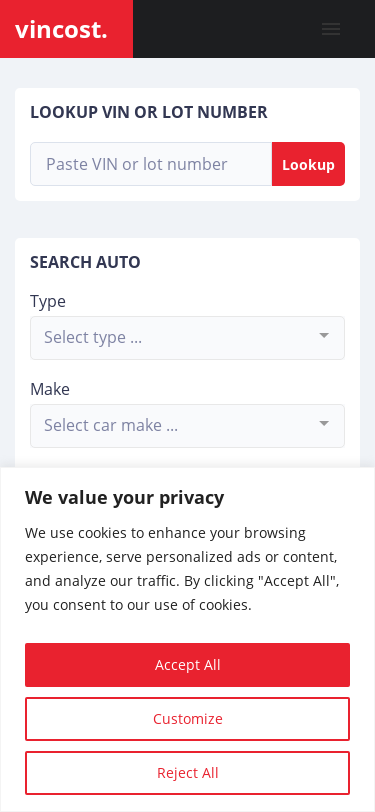Reject all cookies
This screenshot has height=812, width=375.
tap(188, 773)
